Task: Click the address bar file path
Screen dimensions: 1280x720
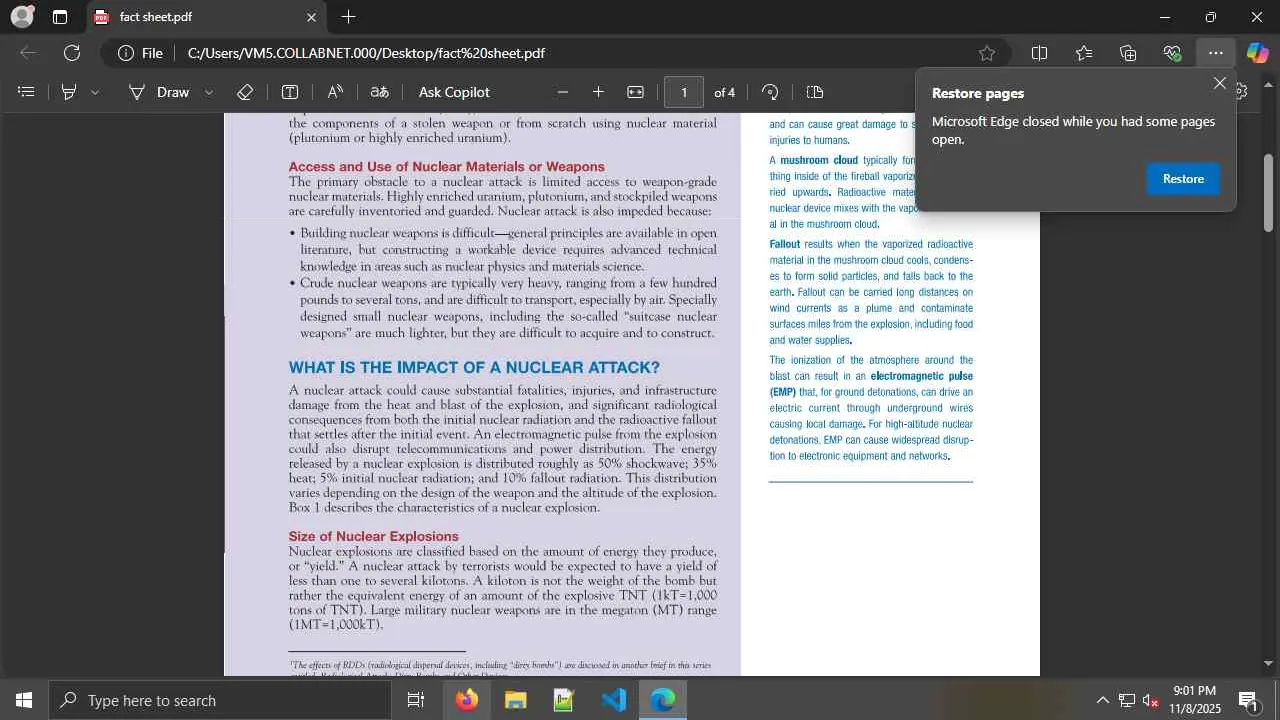Action: pyautogui.click(x=366, y=53)
